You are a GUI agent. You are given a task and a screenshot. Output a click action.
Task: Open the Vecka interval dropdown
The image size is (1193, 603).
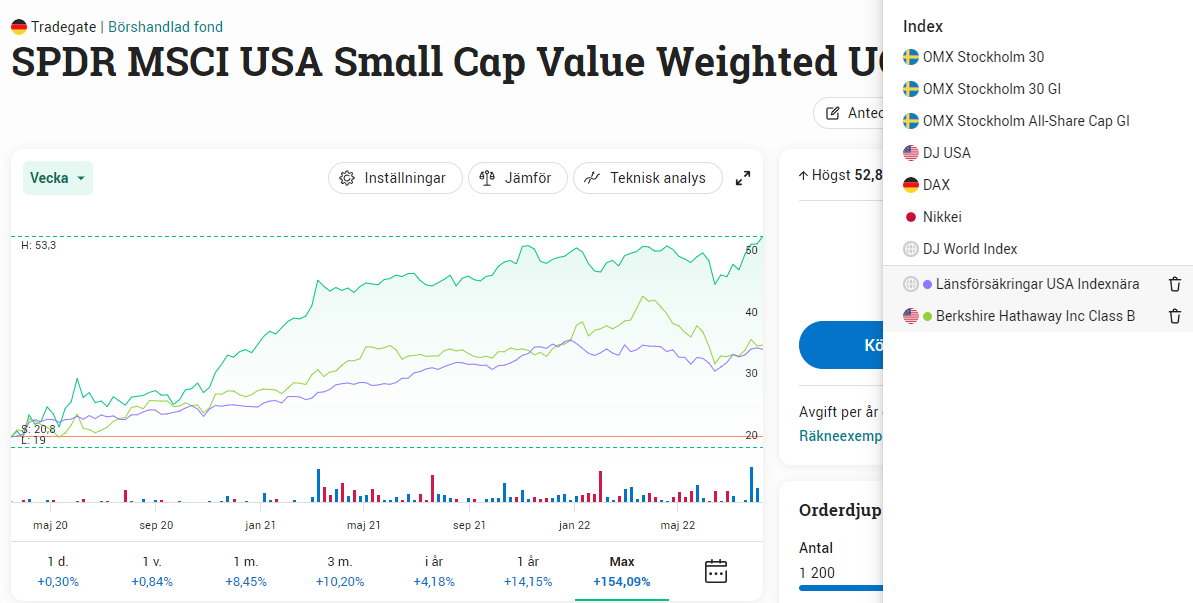(x=58, y=178)
